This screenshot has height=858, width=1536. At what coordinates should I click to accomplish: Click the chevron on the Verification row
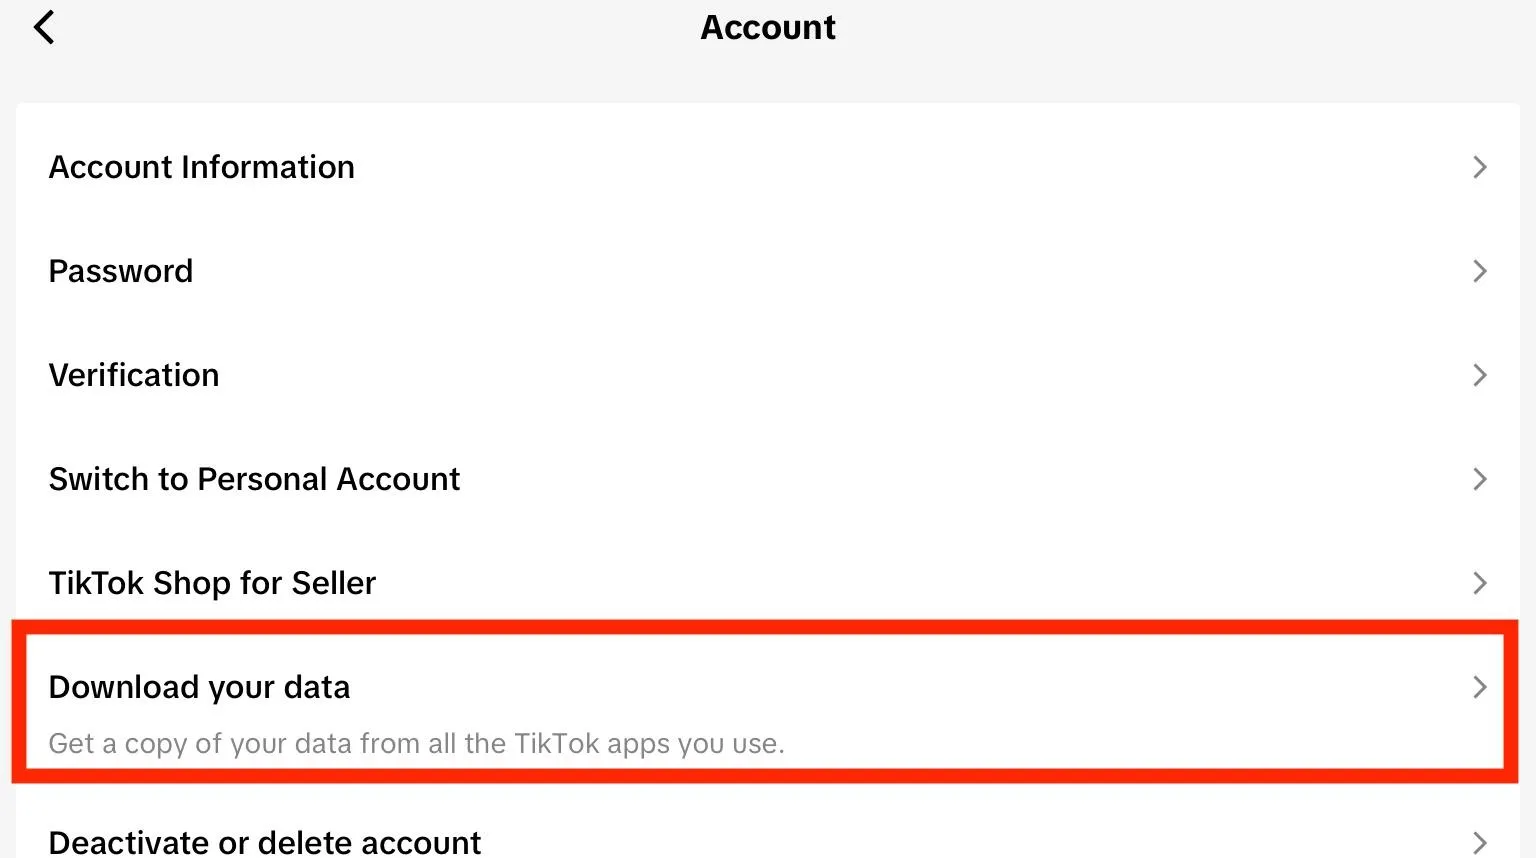tap(1480, 375)
